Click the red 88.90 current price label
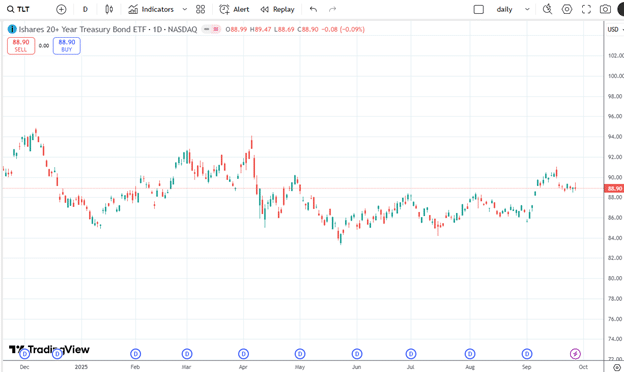The image size is (624, 372). pos(614,188)
